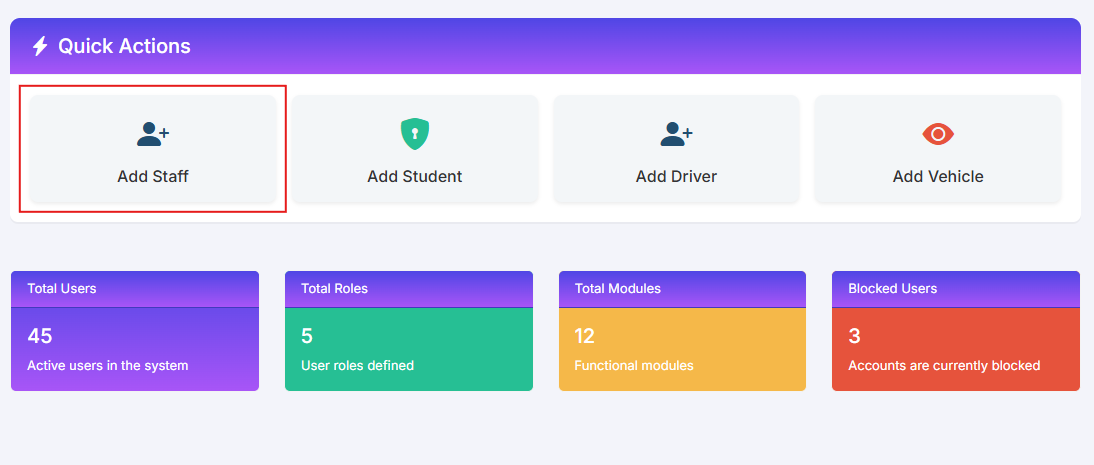Click the Add Staff user-plus icon

pos(153,134)
